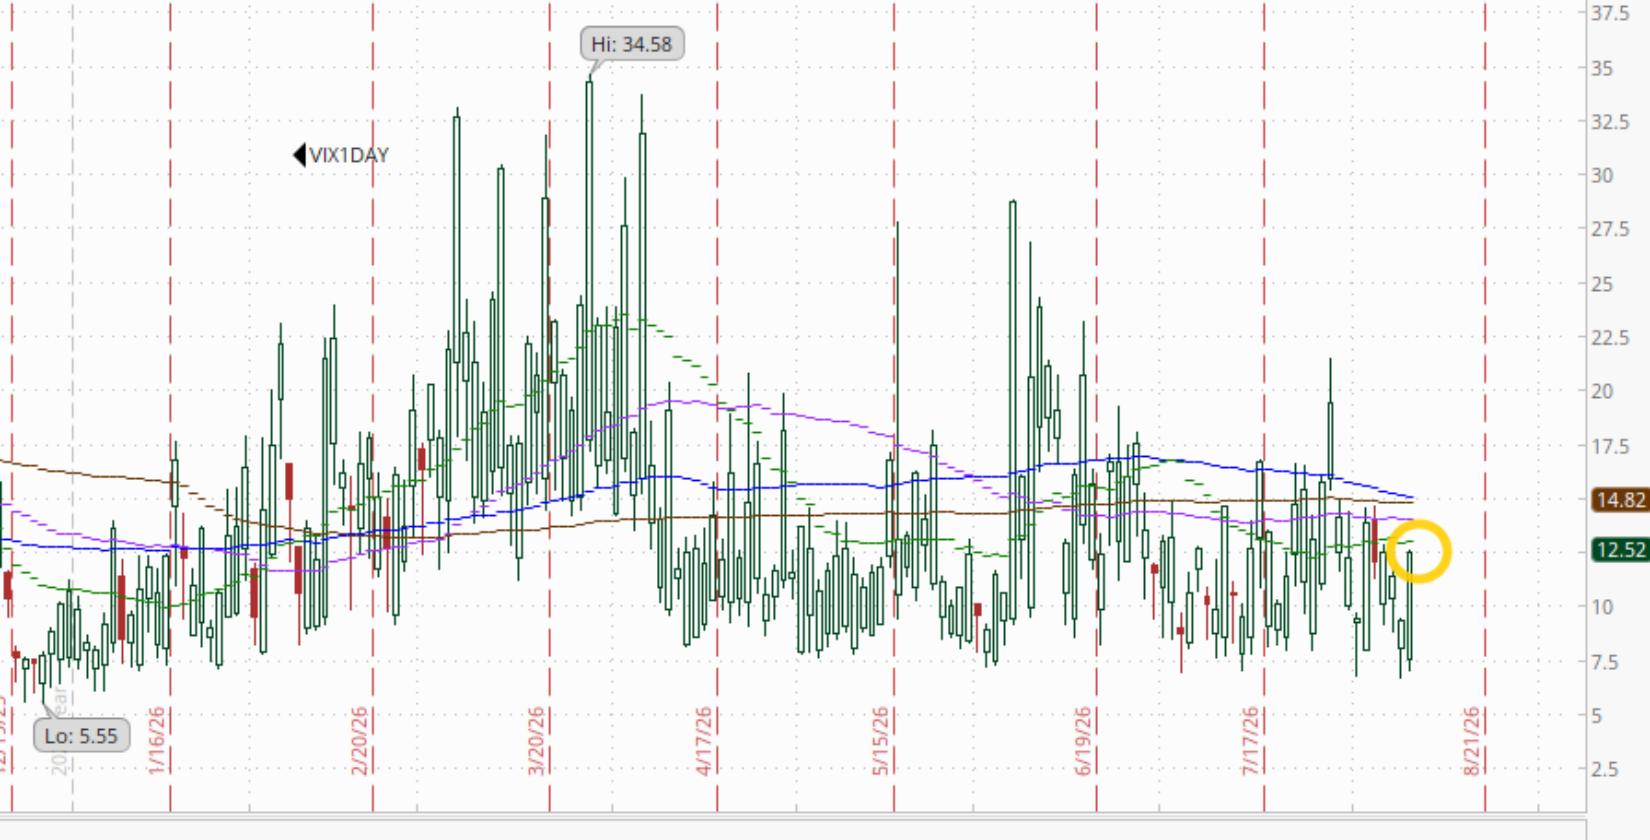Click the 7.5 price axis label
This screenshot has height=840, width=1650.
click(x=1607, y=662)
